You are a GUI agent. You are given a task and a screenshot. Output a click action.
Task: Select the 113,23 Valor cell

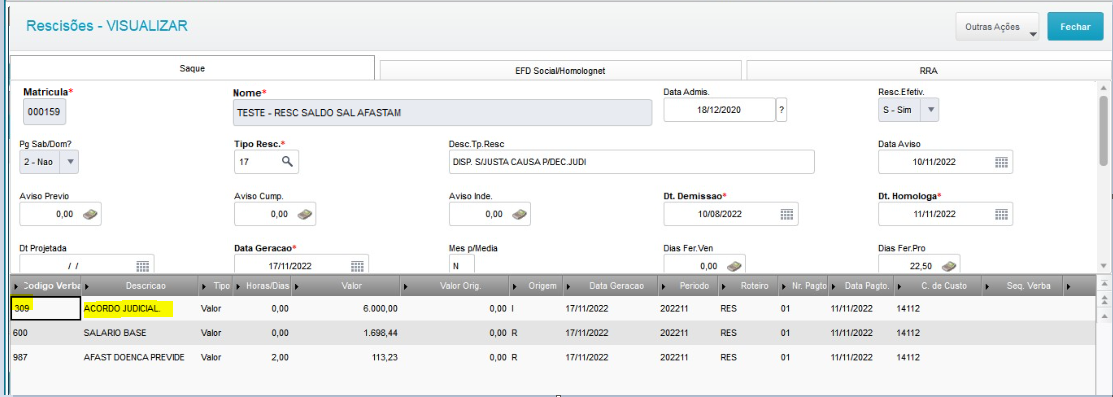pyautogui.click(x=346, y=357)
